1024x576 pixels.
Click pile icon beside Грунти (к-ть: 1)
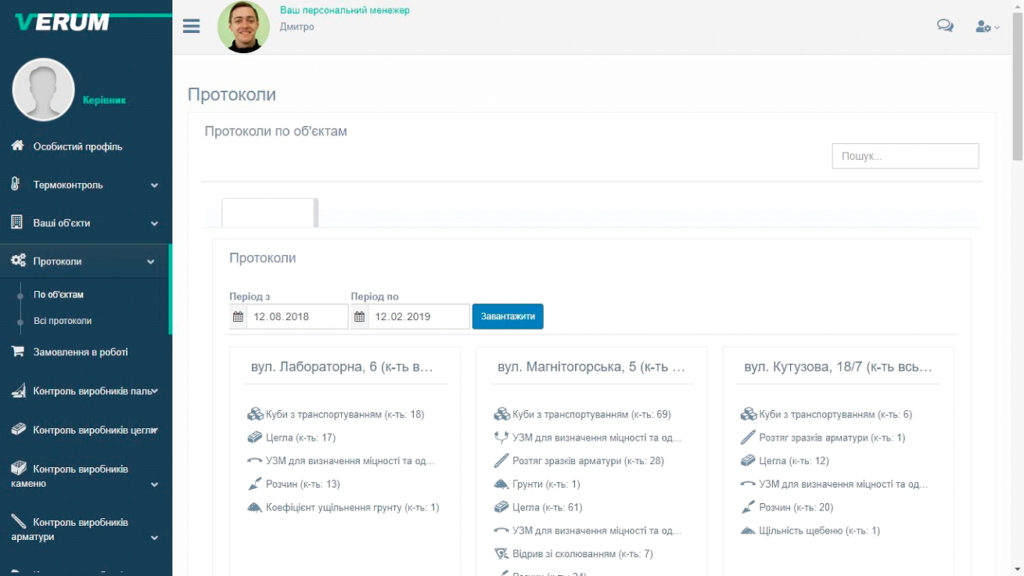(501, 484)
